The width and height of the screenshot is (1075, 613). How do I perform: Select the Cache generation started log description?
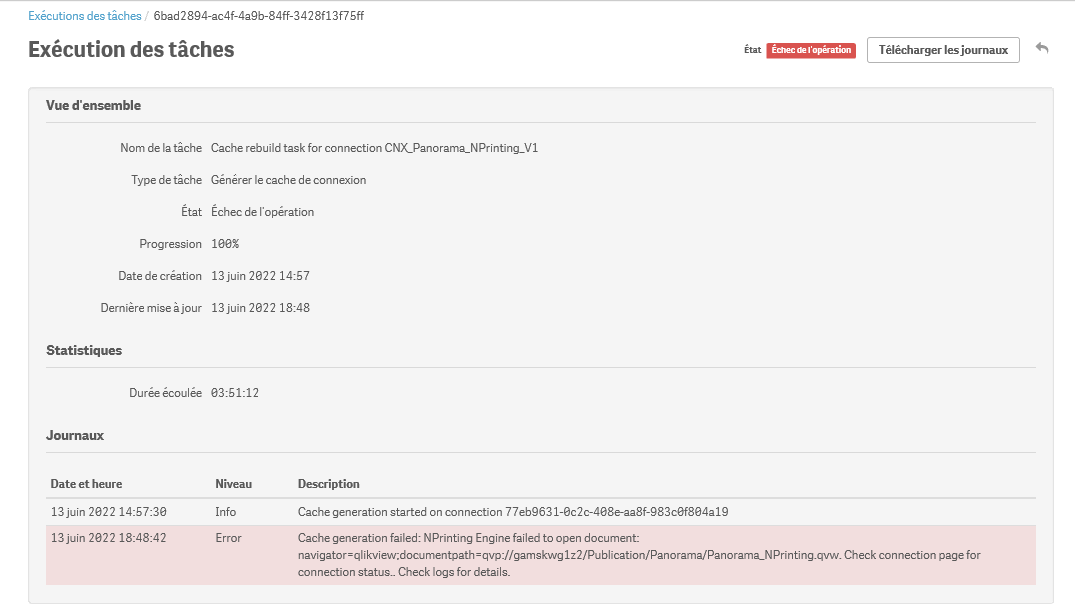pyautogui.click(x=513, y=512)
